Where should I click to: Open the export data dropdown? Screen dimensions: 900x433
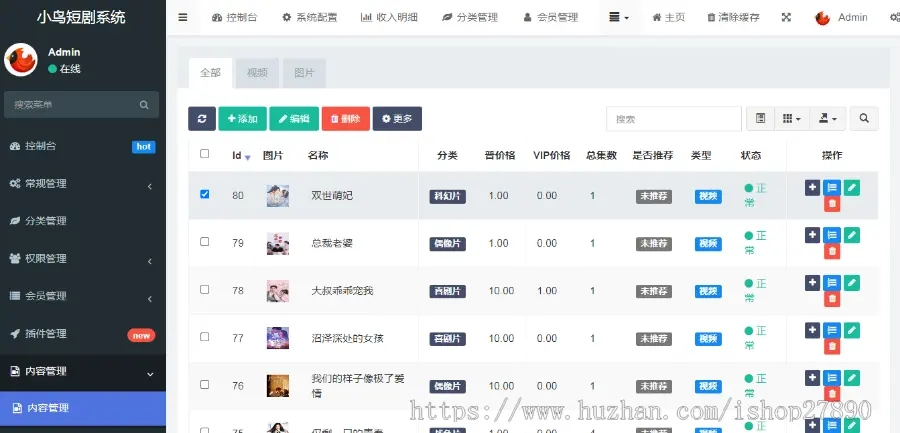tap(827, 118)
